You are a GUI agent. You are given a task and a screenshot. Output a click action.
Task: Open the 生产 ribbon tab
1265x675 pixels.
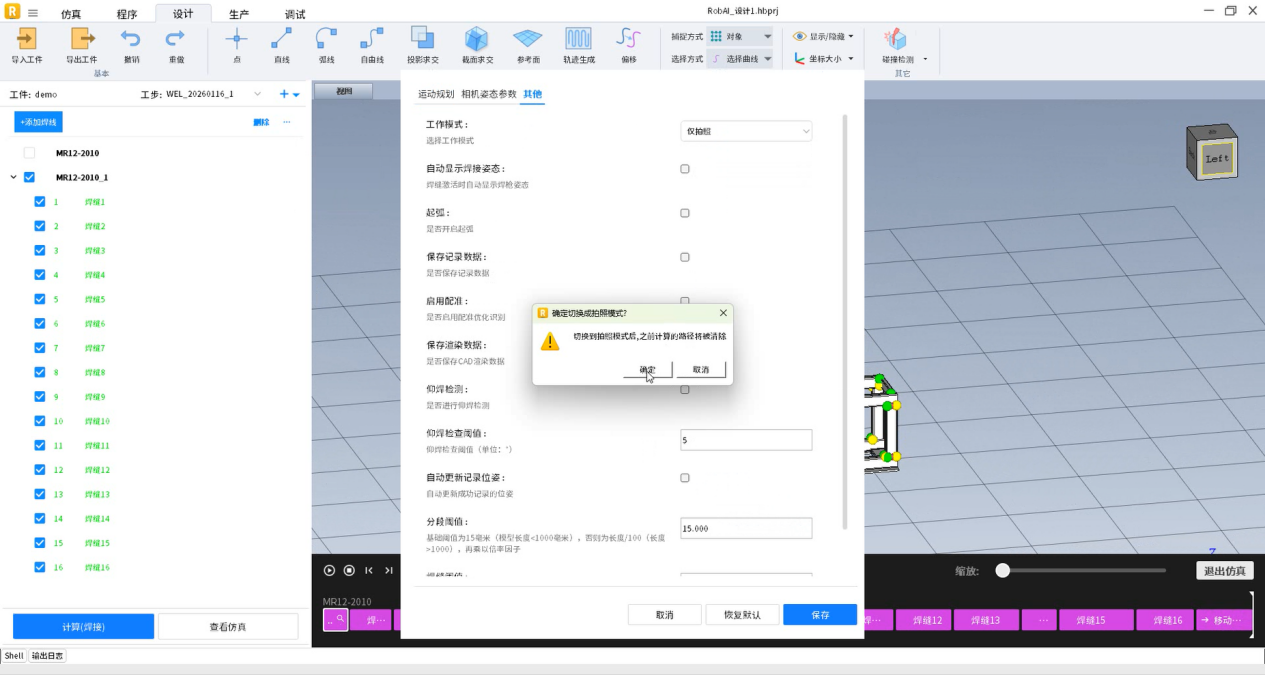point(239,14)
